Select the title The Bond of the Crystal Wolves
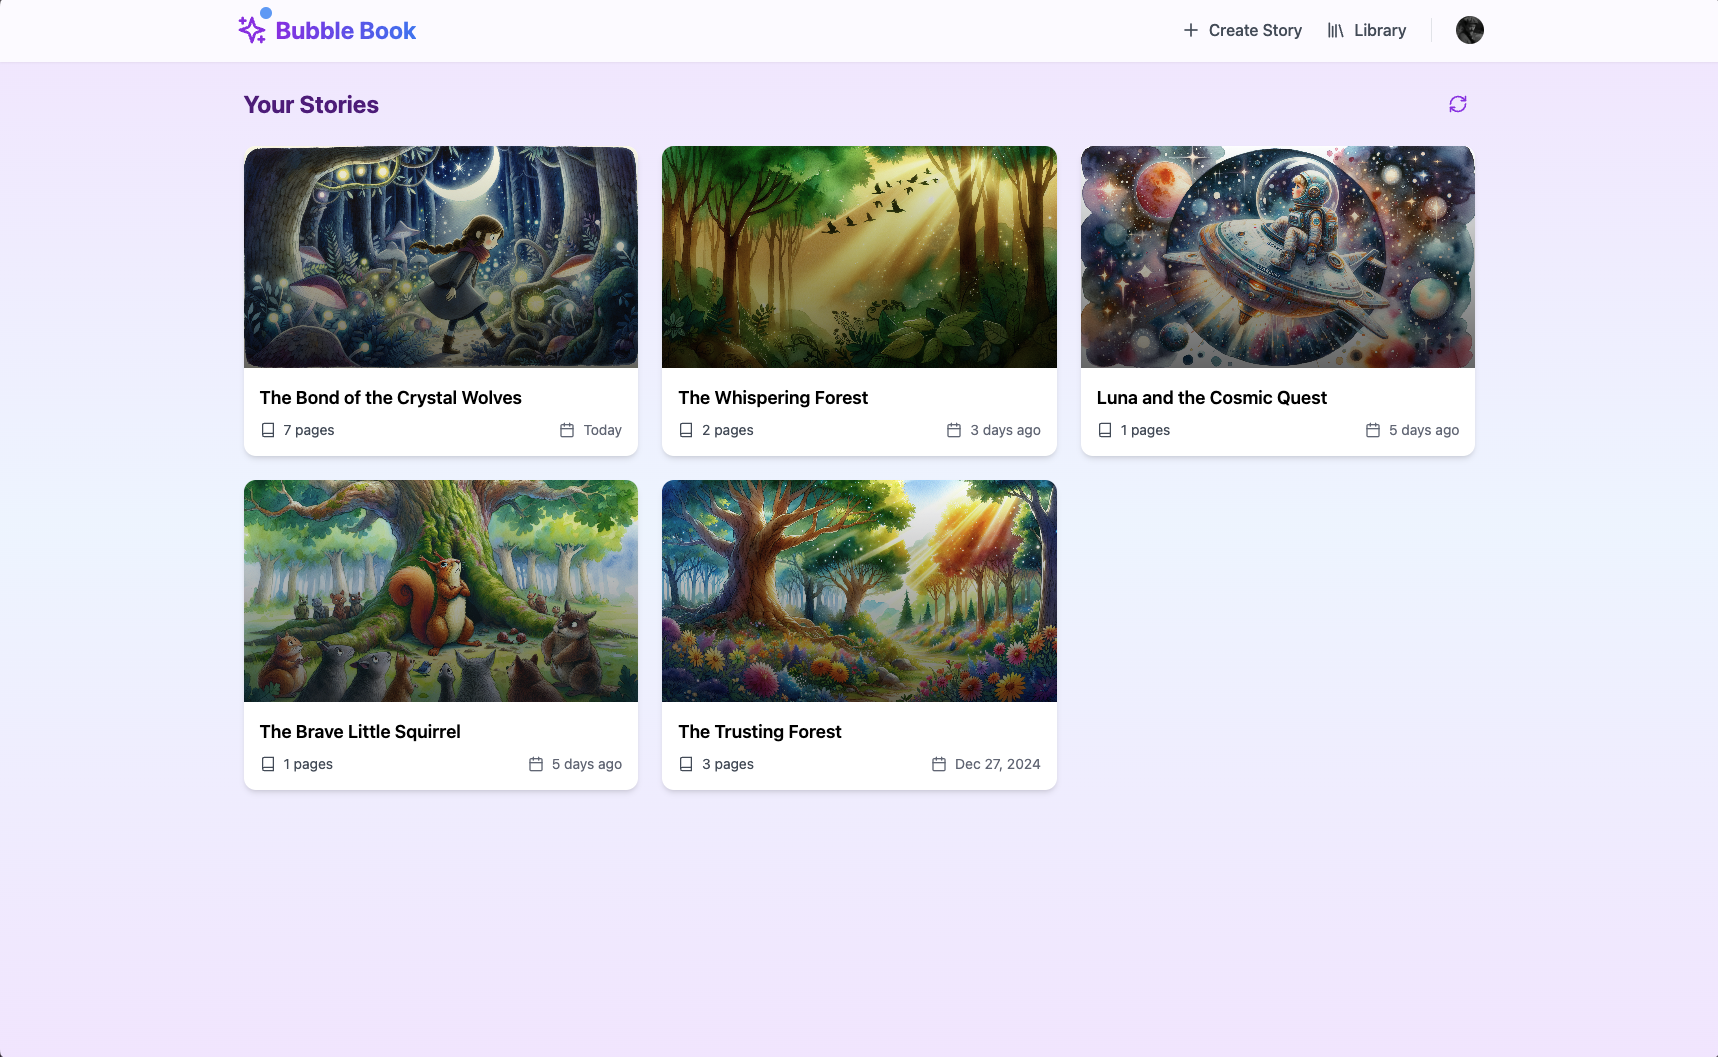This screenshot has width=1718, height=1057. pyautogui.click(x=391, y=398)
